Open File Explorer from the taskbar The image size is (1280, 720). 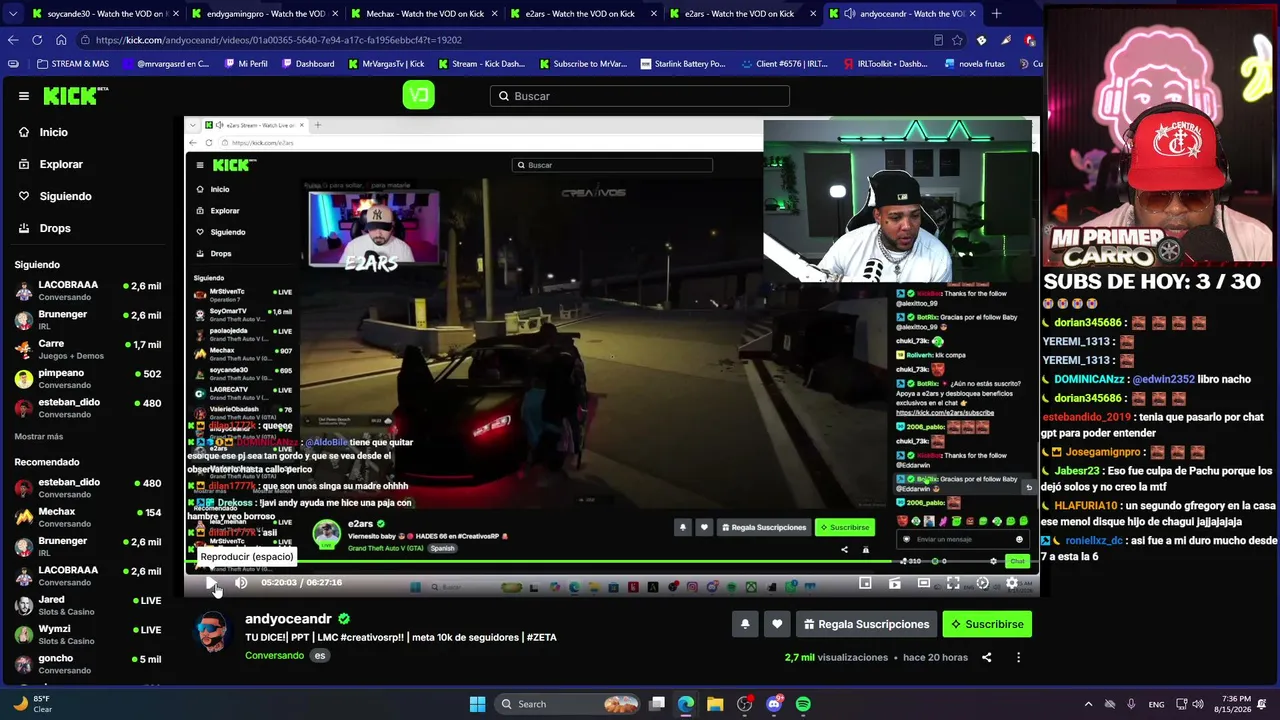coord(715,704)
